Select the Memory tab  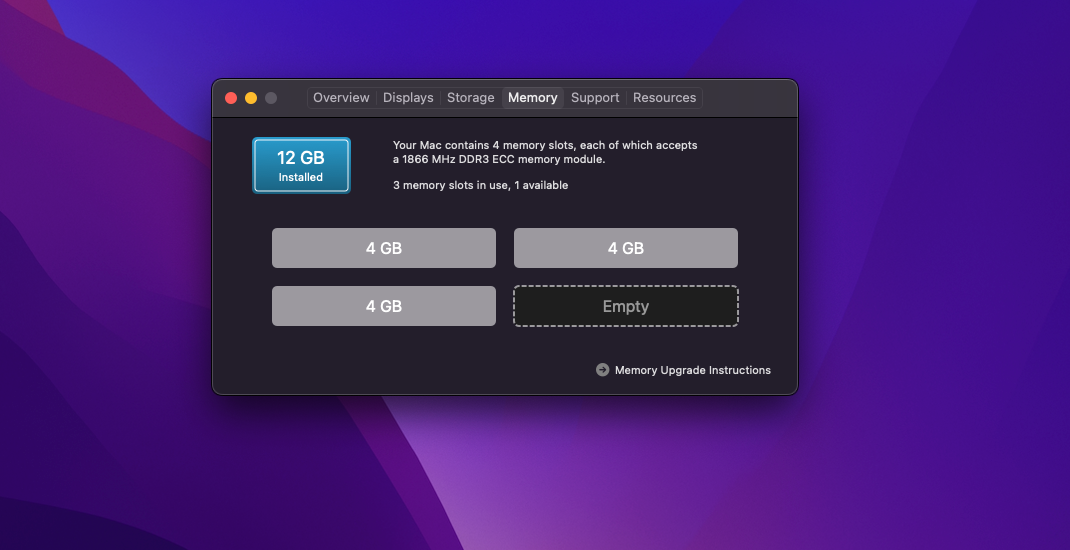533,98
